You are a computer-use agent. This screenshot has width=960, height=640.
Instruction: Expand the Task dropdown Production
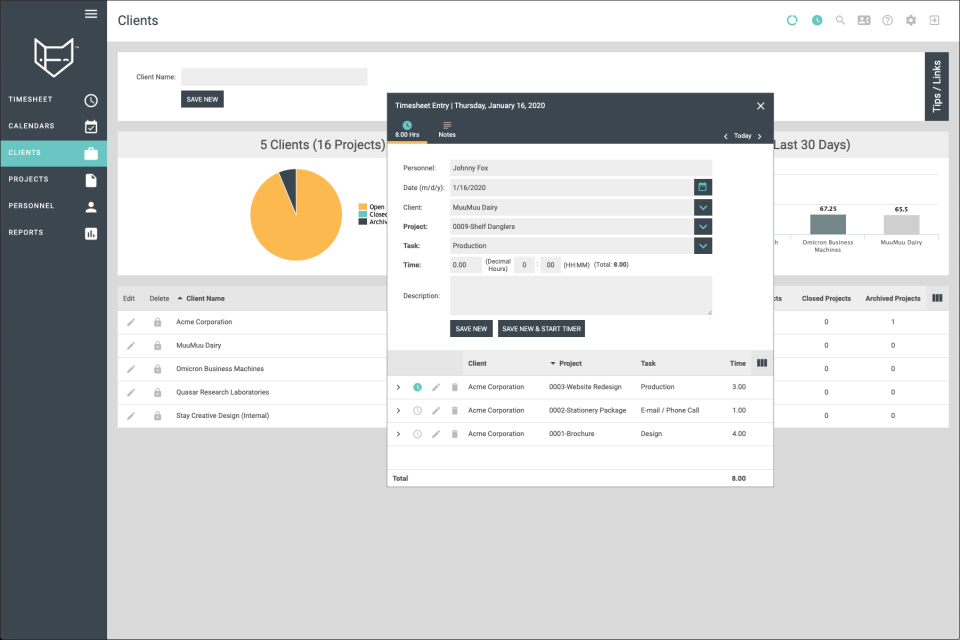(703, 246)
